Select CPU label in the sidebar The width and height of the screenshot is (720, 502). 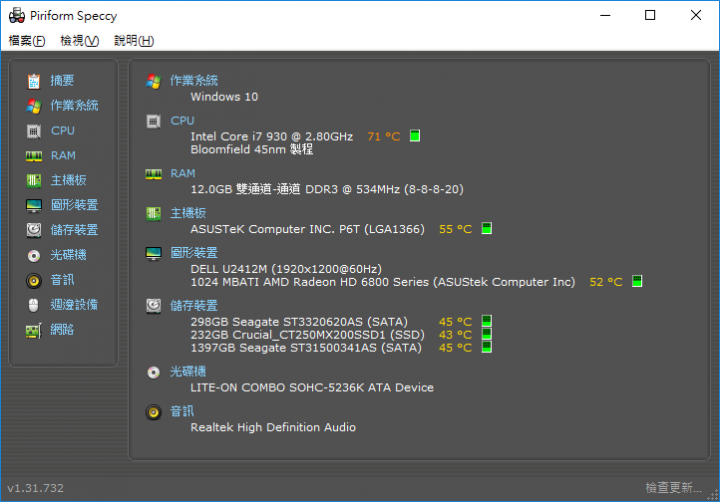(62, 130)
